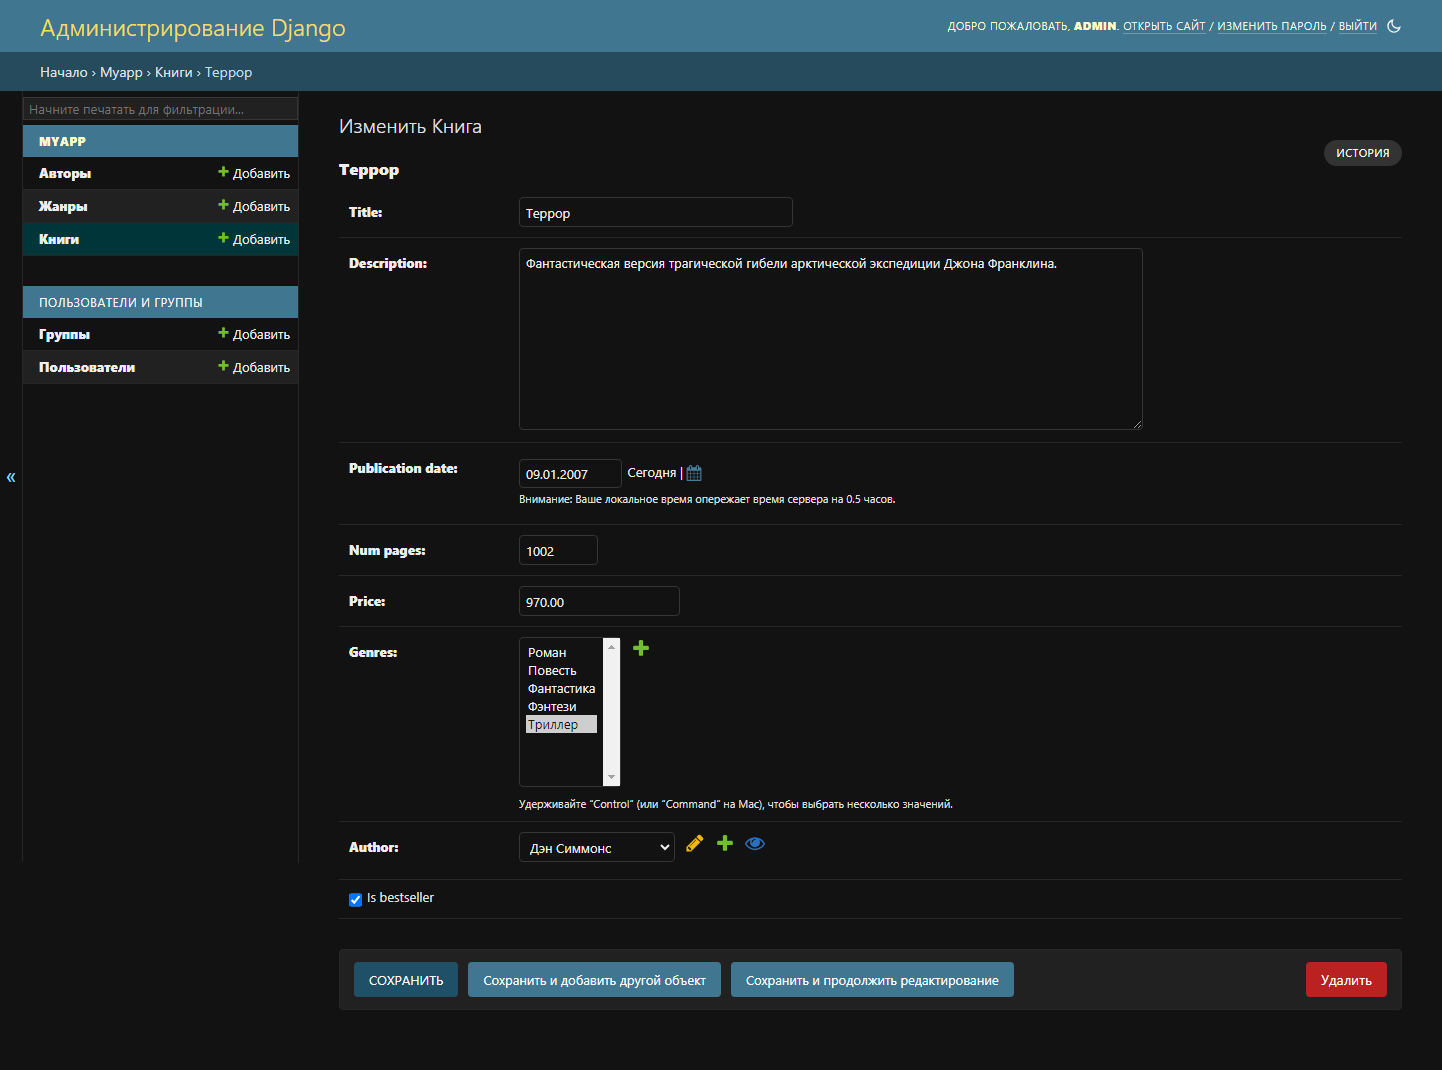Screen dimensions: 1442x1070
Task: Open the calendar picker for Publication date
Action: 694,473
